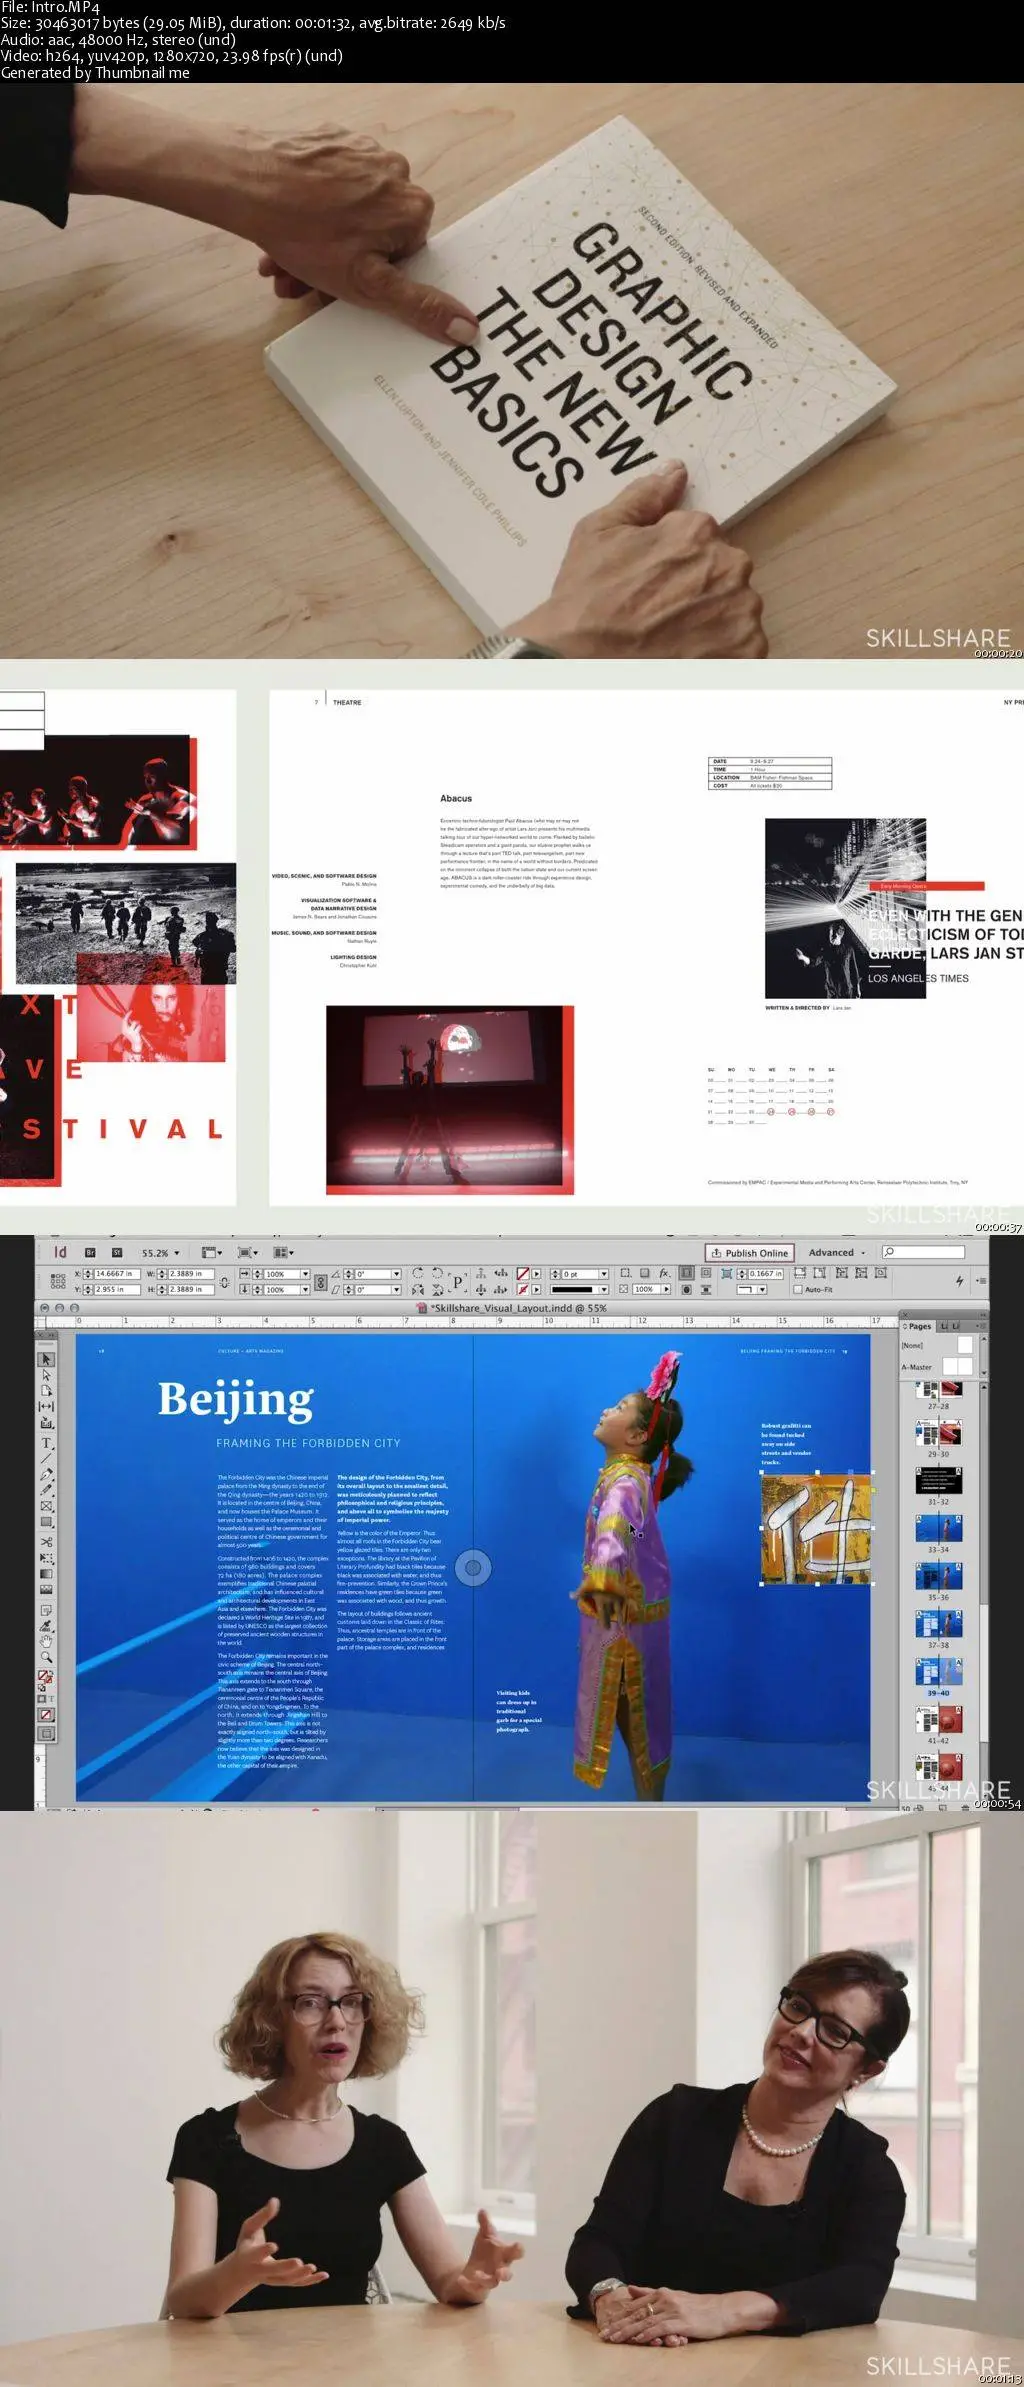1024x2387 pixels.
Task: Select the Gap tool
Action: click(46, 1407)
